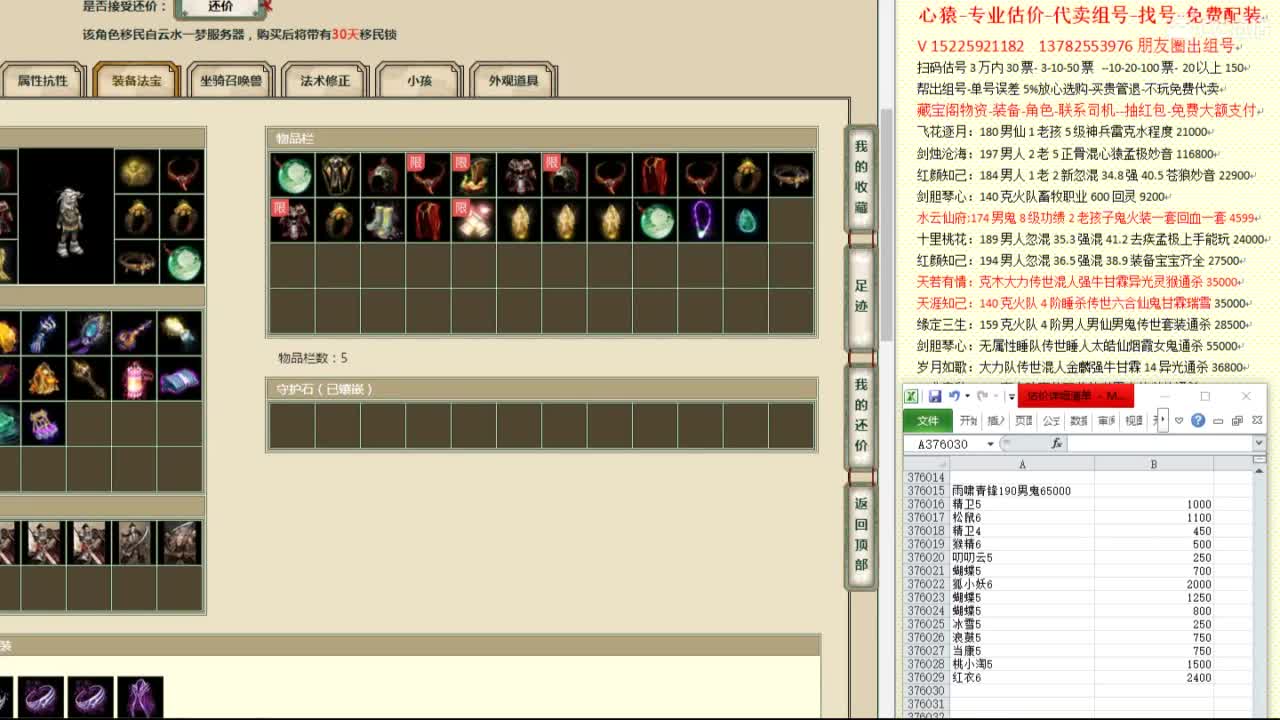This screenshot has height=720, width=1280.
Task: Click the heart icon on the Excel ribbon
Action: click(x=1181, y=421)
